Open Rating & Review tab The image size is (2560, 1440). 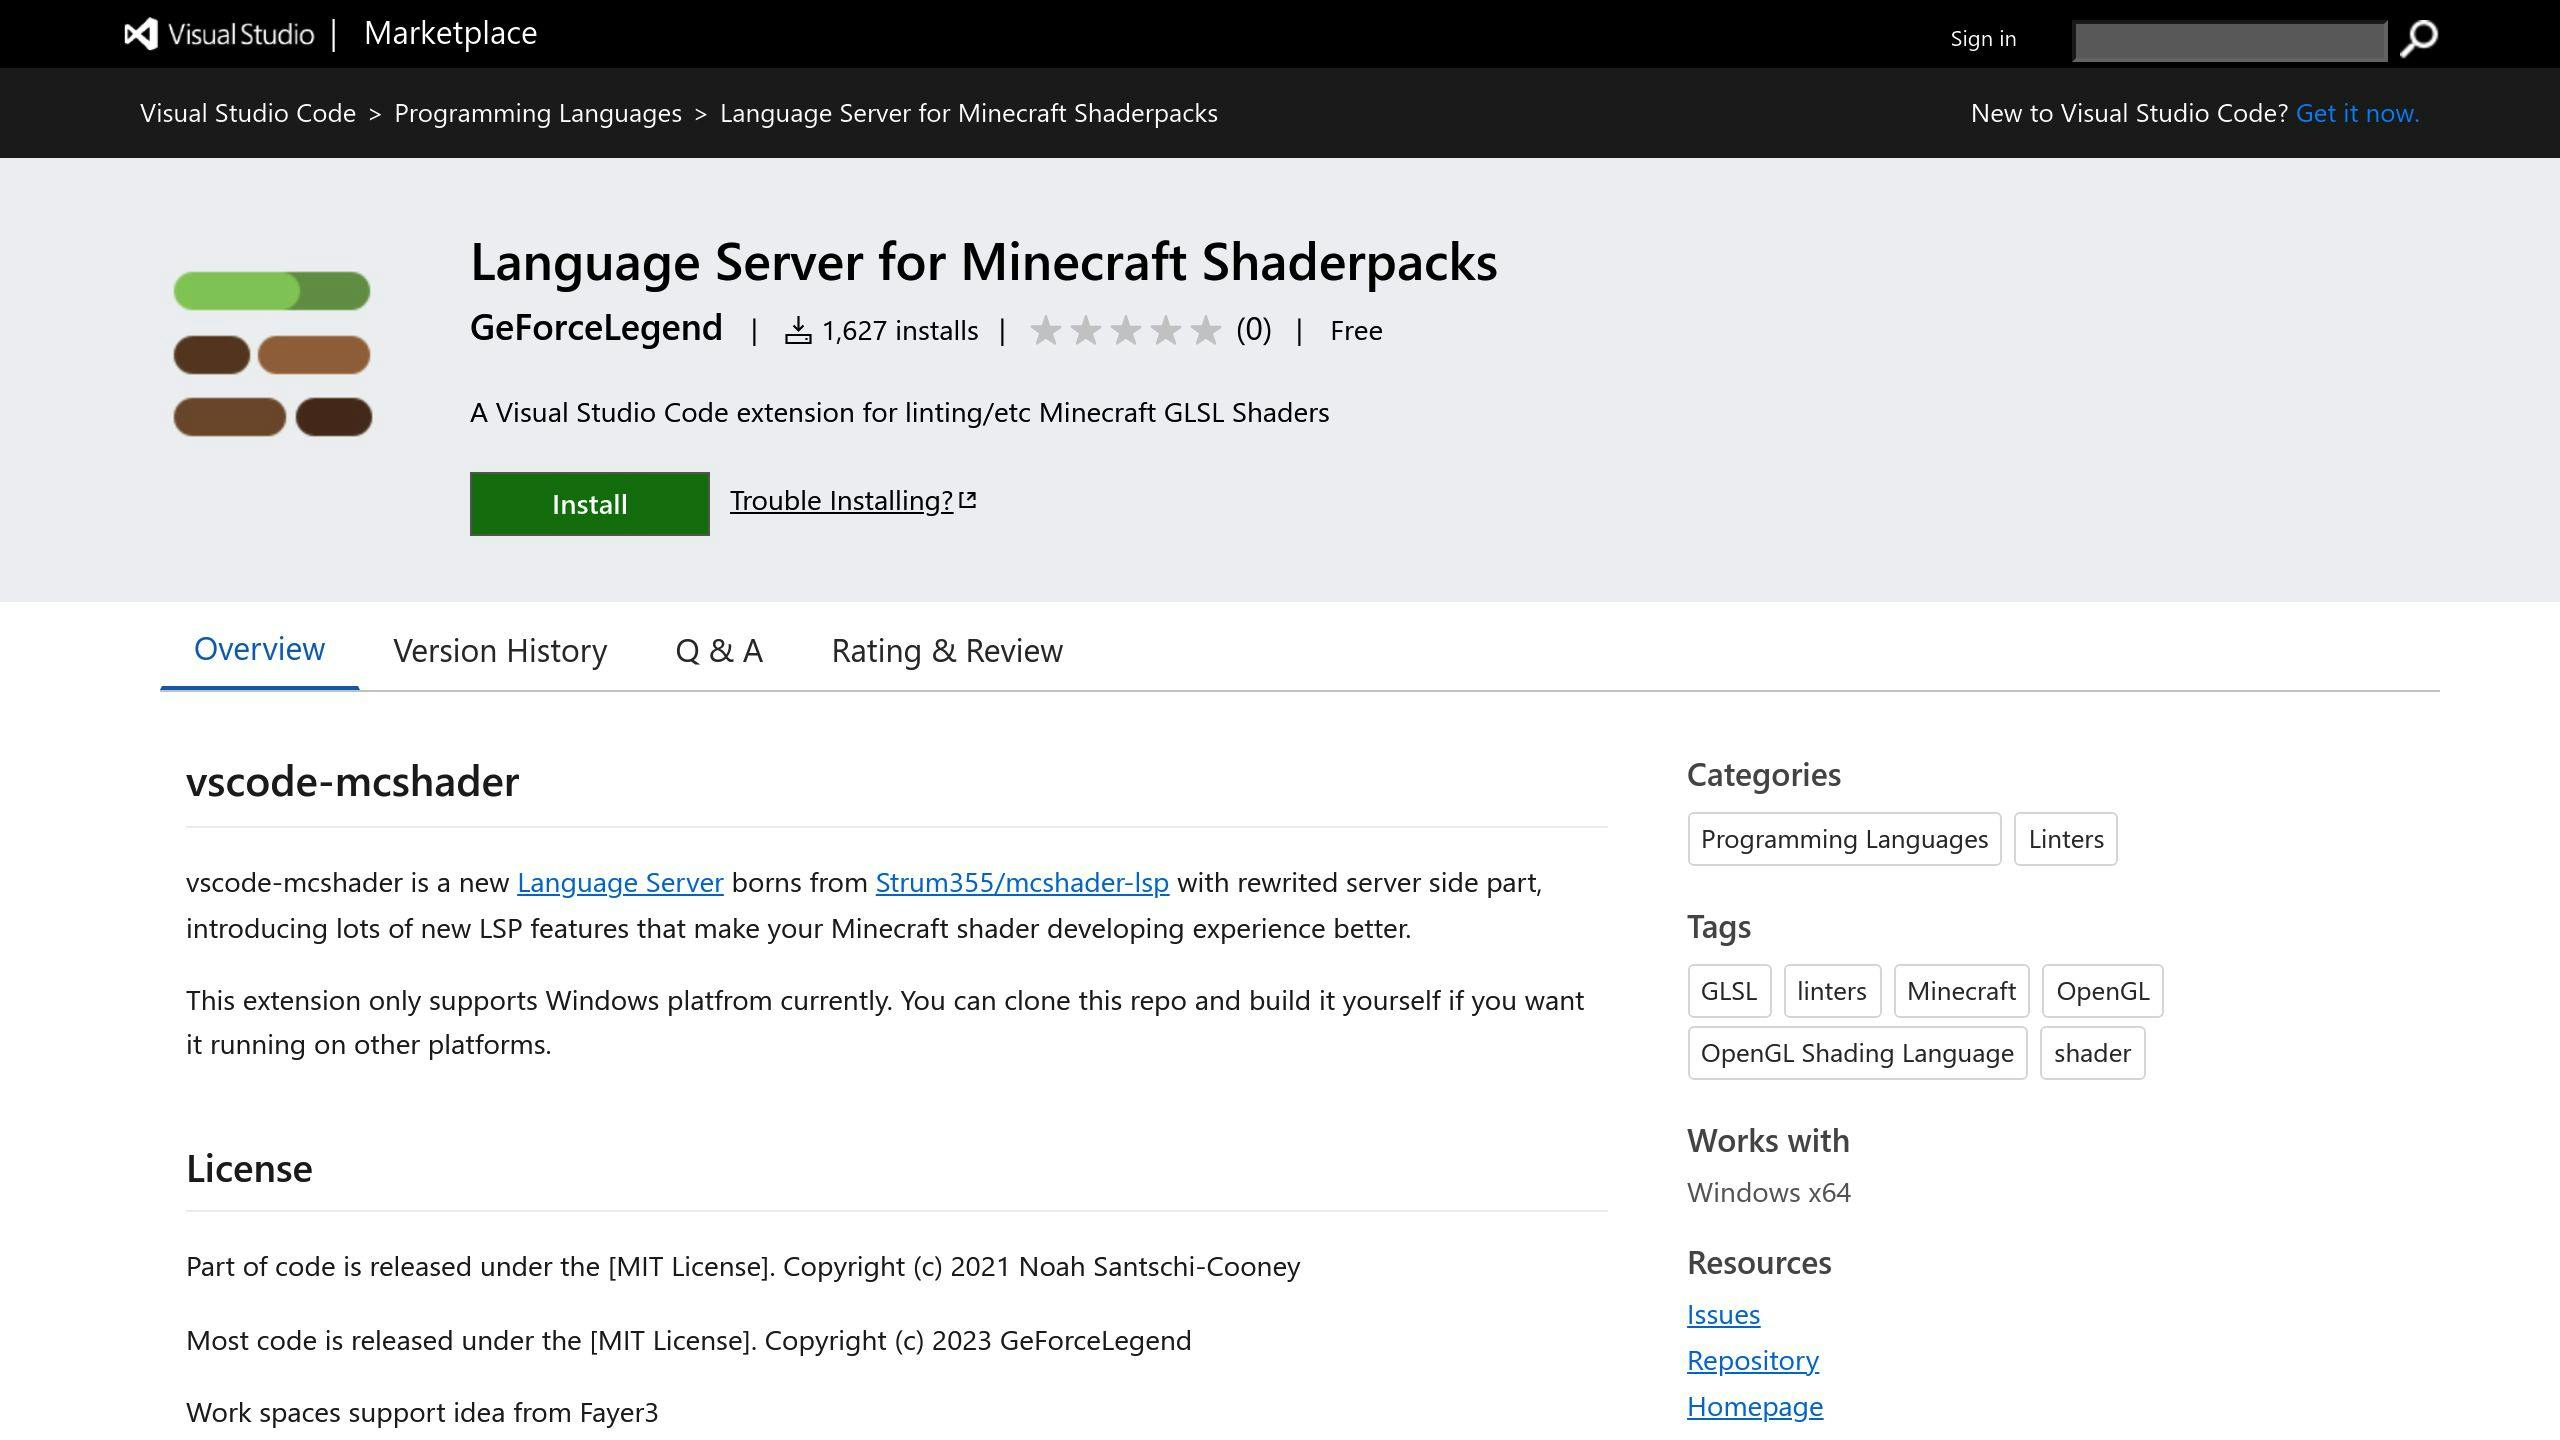tap(947, 651)
